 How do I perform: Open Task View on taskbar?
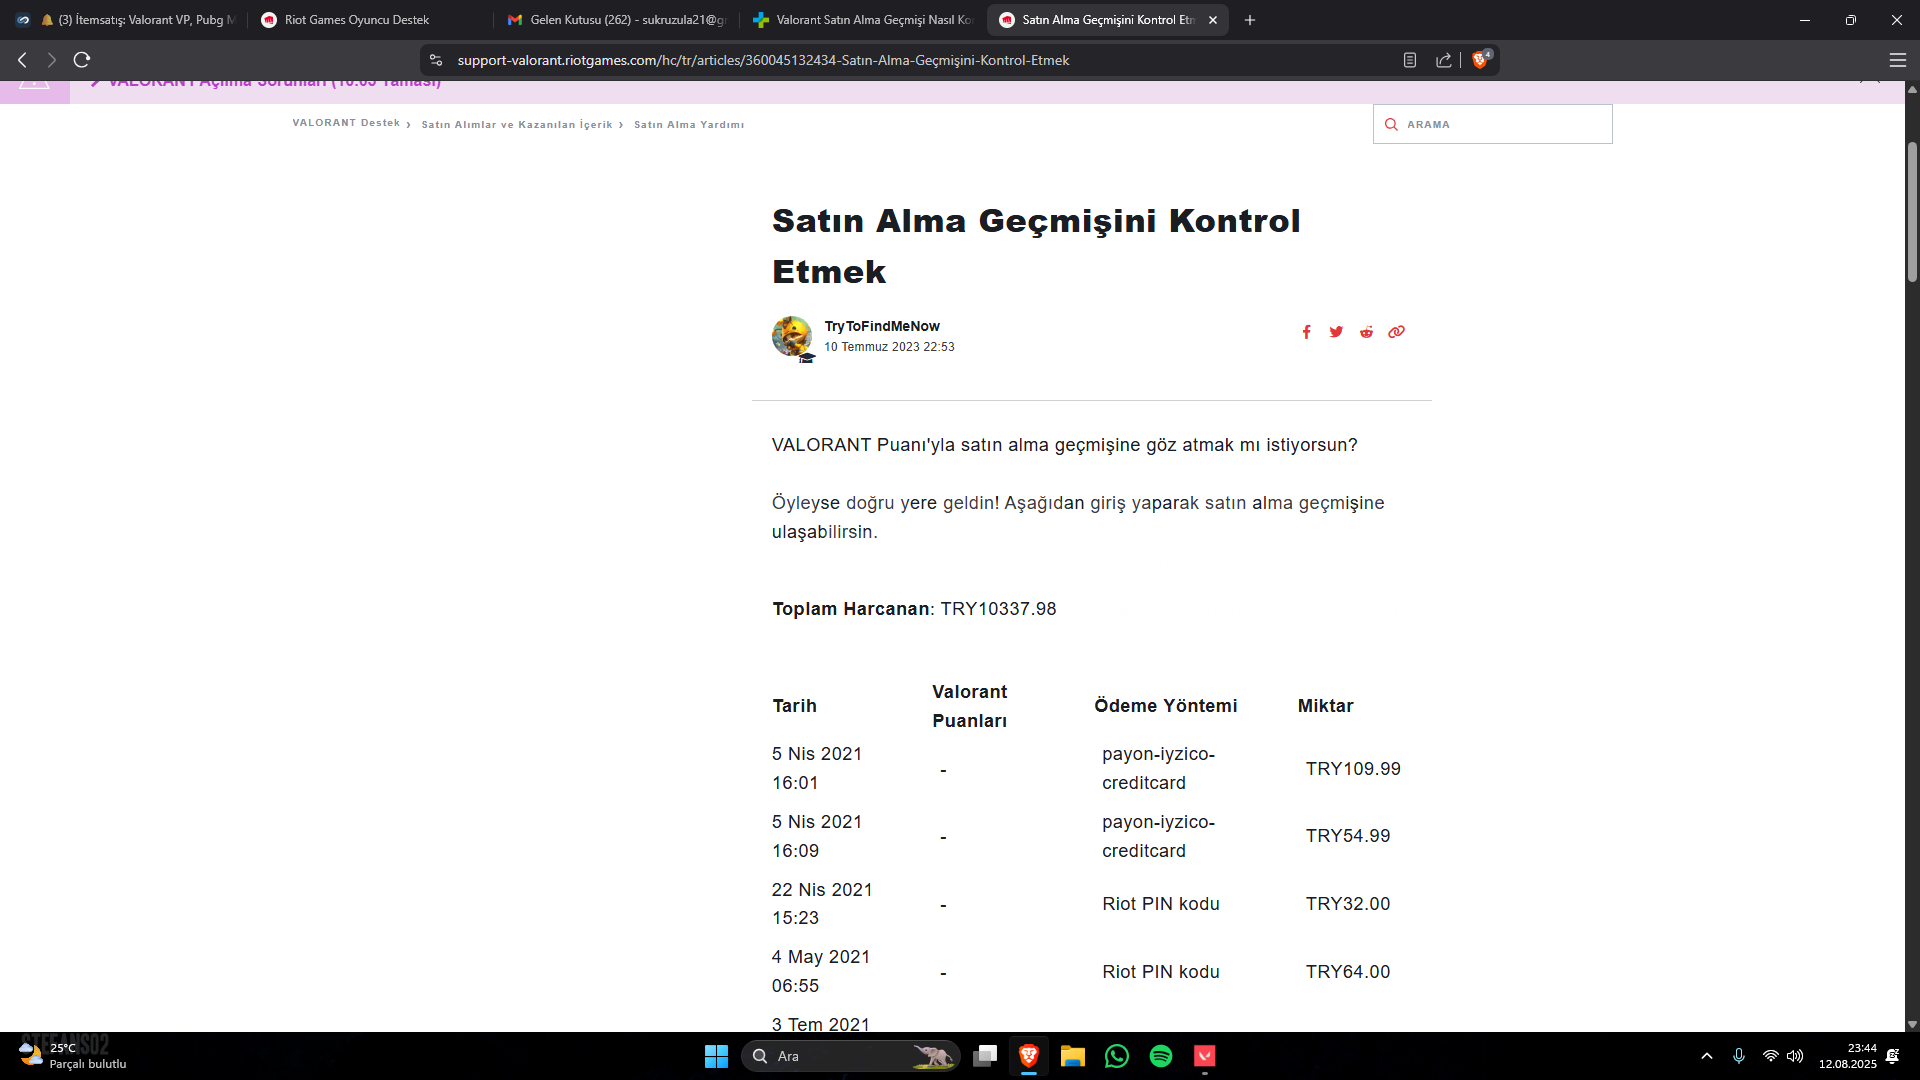click(x=985, y=1056)
